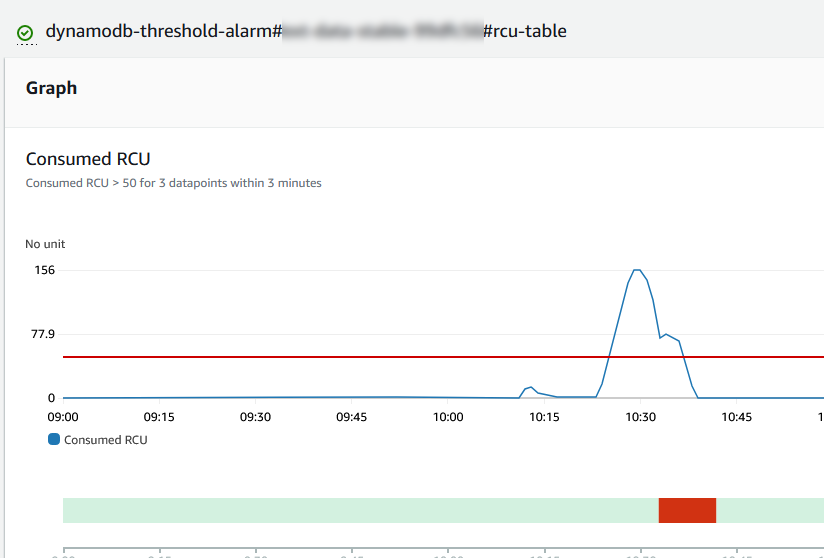Toggle the Consumed RCU legend color swatch

pos(54,439)
